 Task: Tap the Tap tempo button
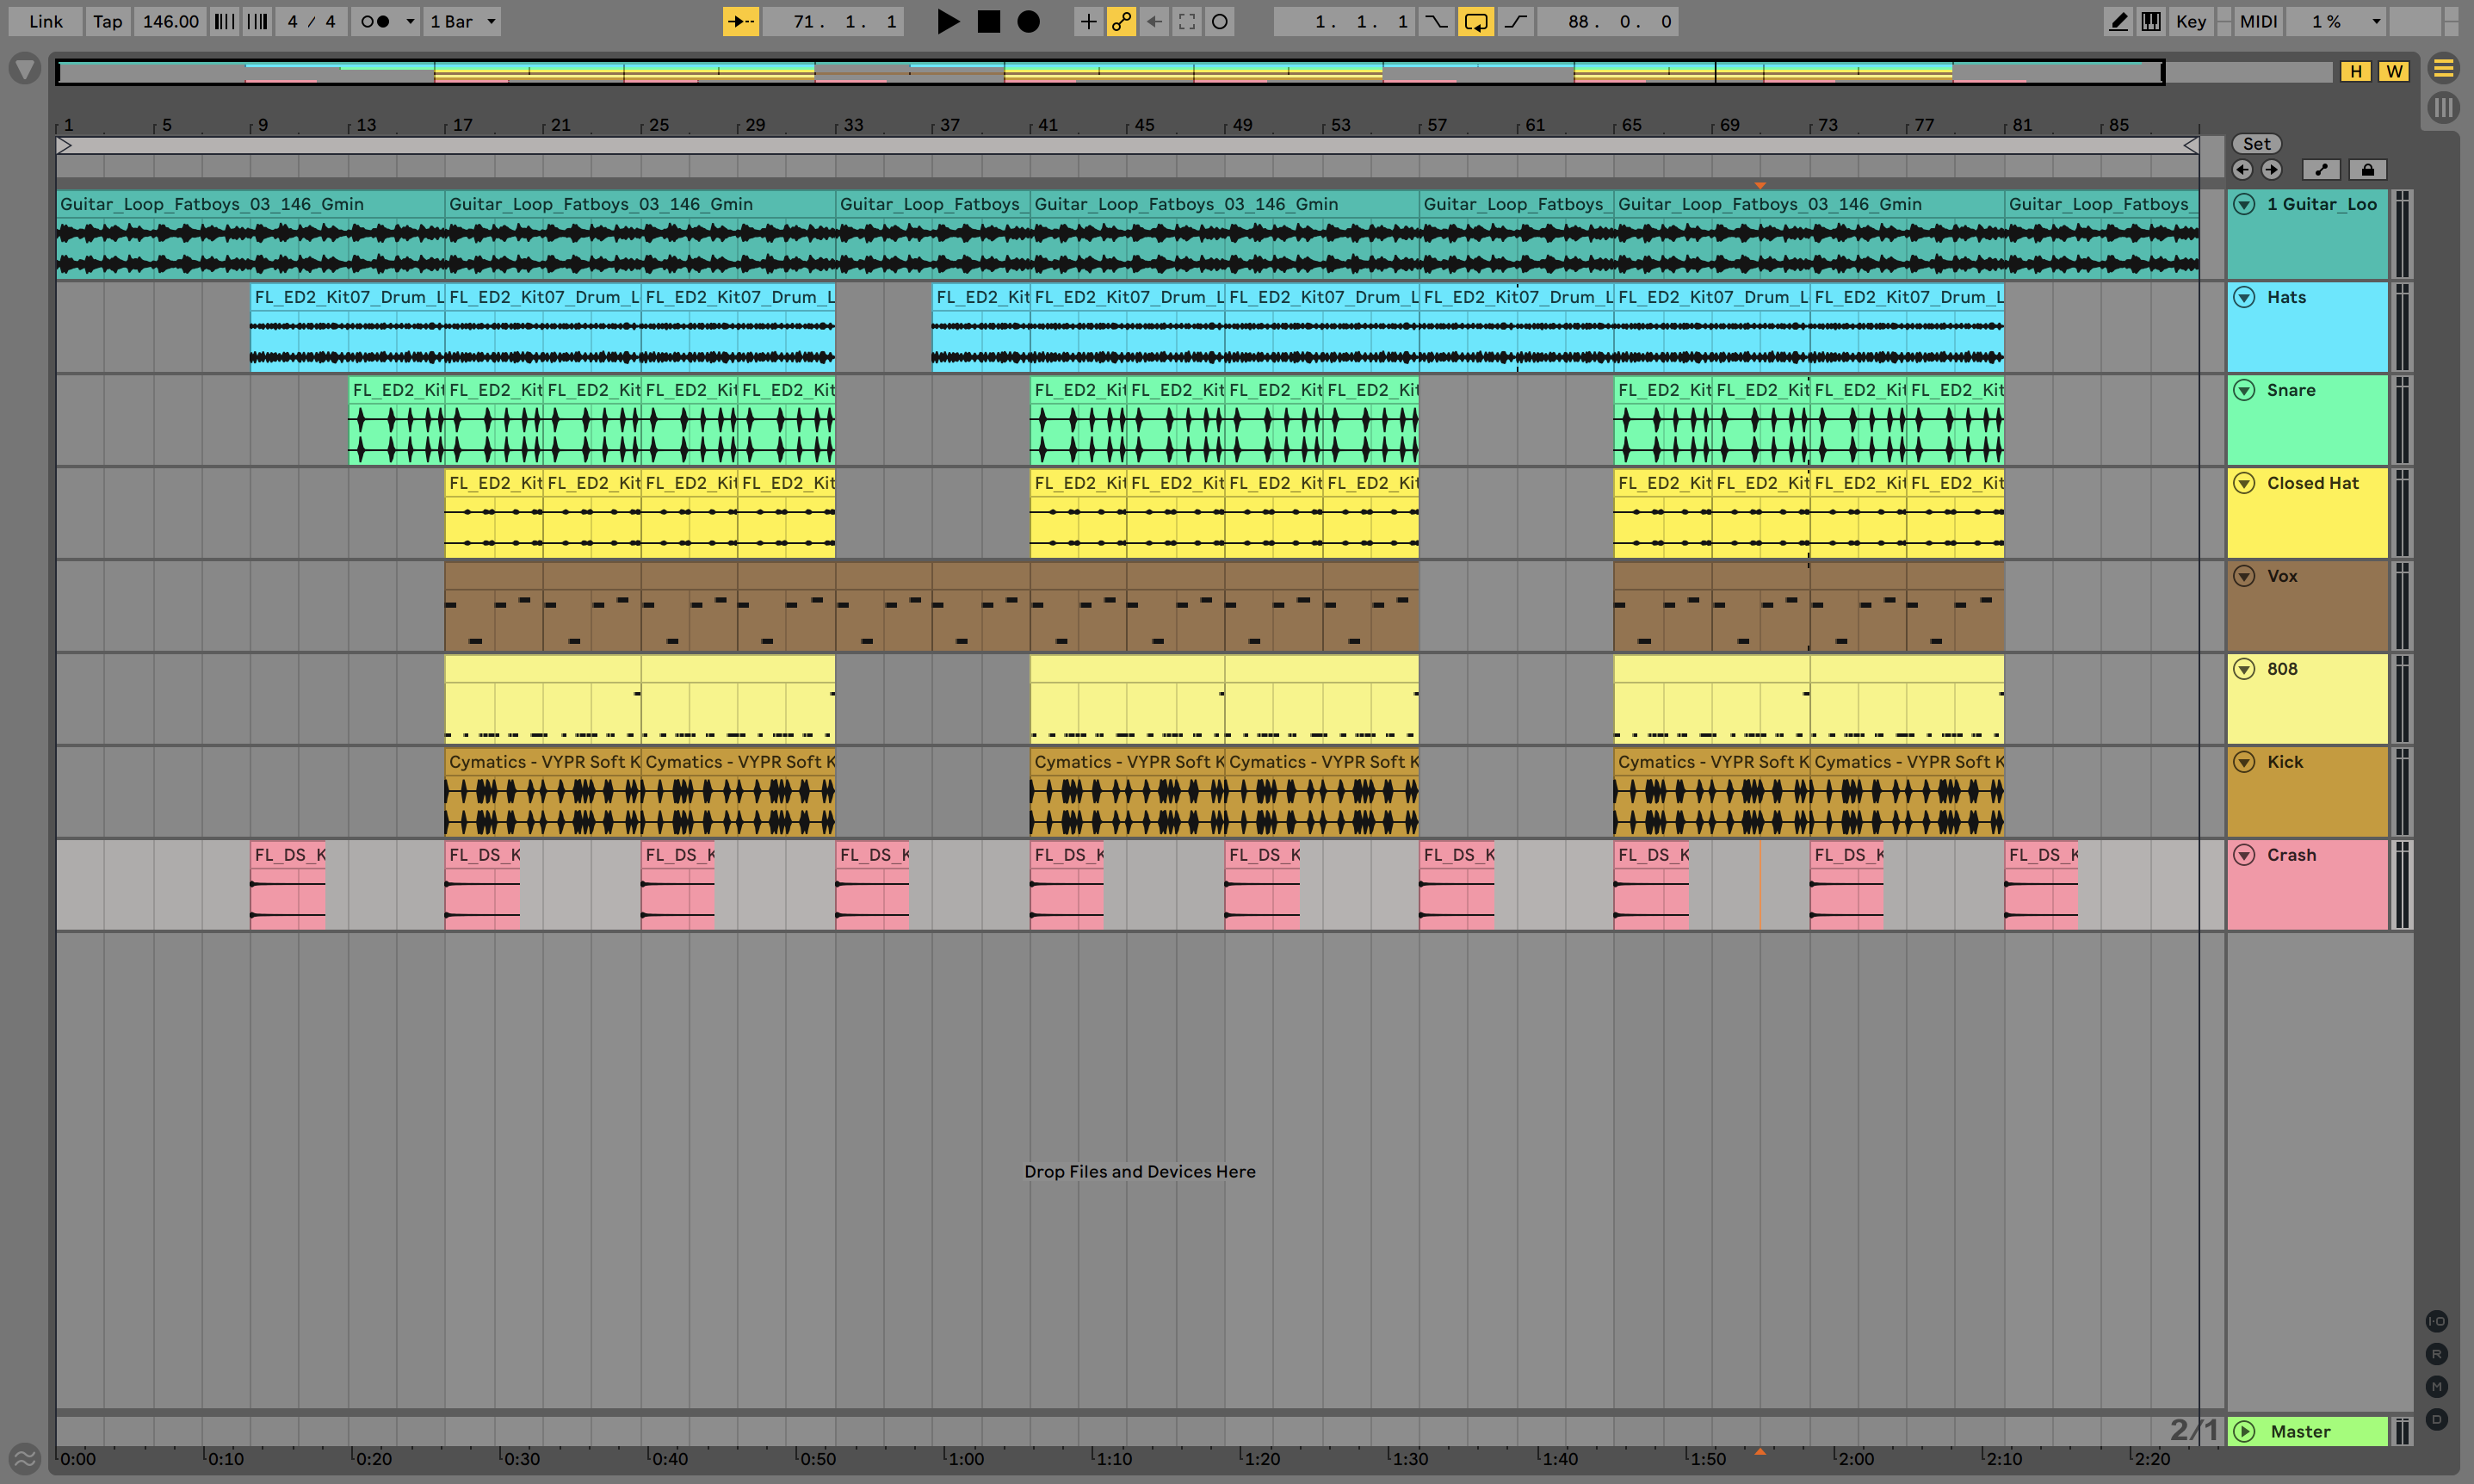(x=108, y=21)
